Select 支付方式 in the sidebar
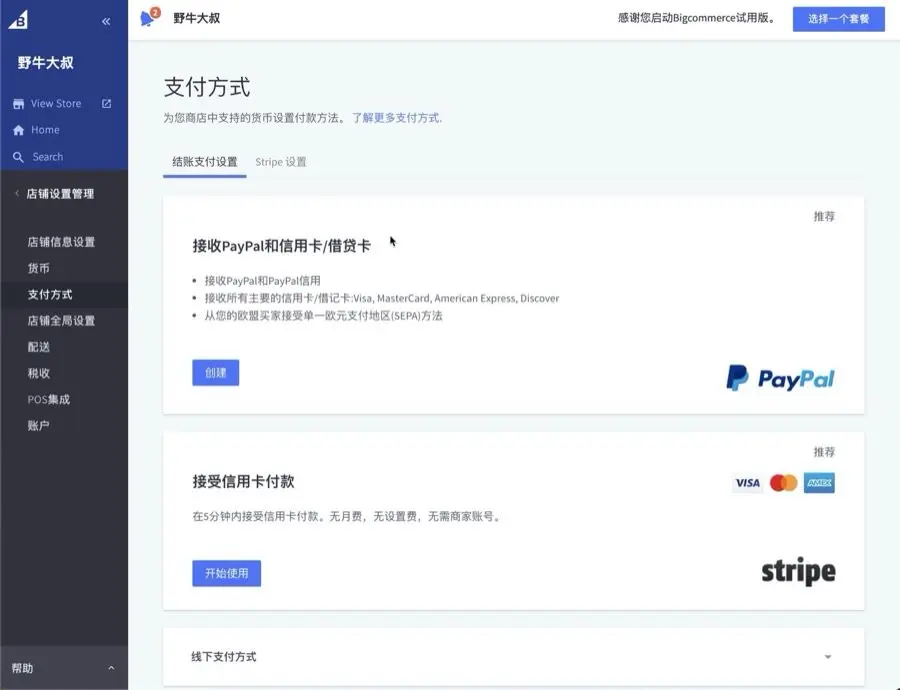The image size is (900, 690). 50,294
